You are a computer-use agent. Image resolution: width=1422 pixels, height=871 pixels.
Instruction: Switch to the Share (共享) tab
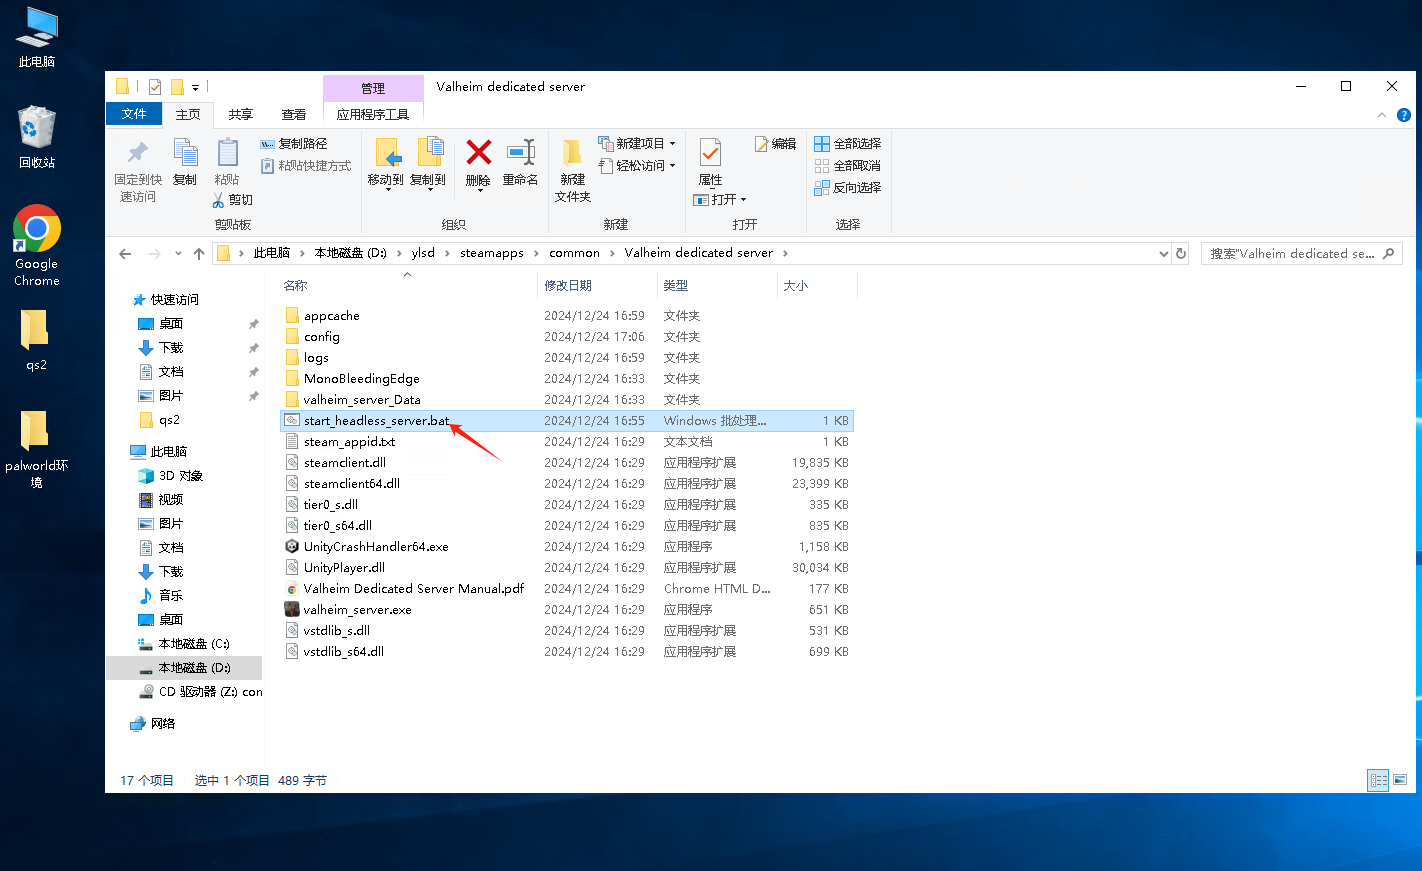click(241, 114)
